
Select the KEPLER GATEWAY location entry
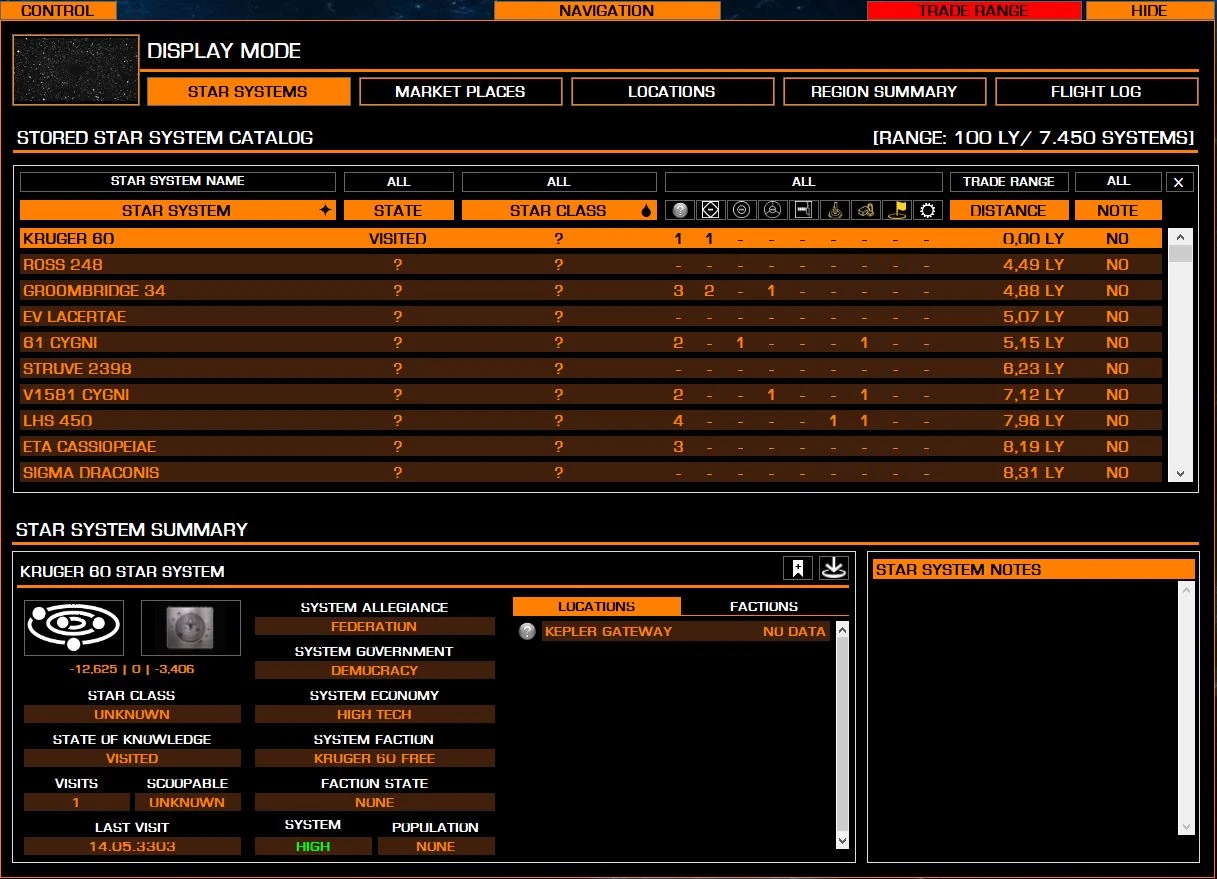(686, 631)
